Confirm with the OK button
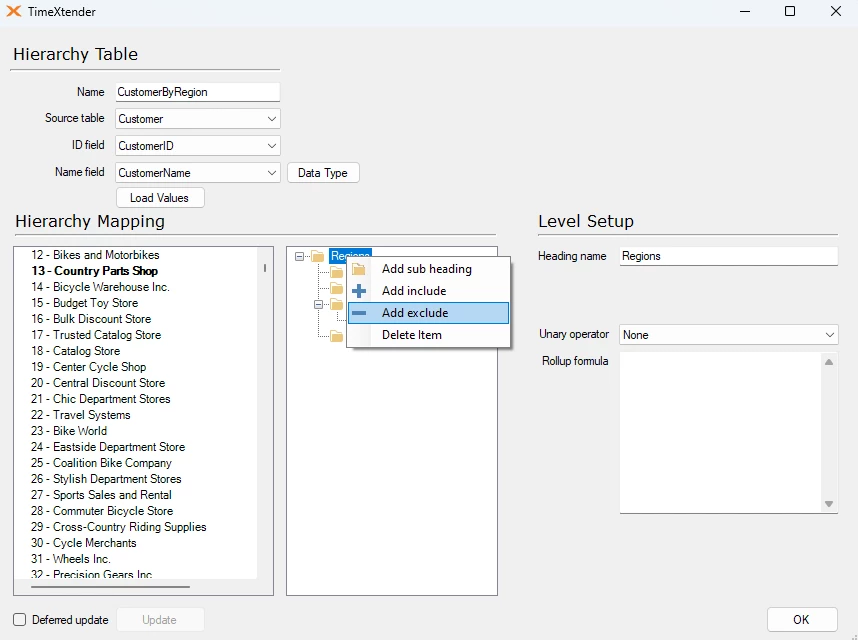The width and height of the screenshot is (858, 640). coord(801,620)
